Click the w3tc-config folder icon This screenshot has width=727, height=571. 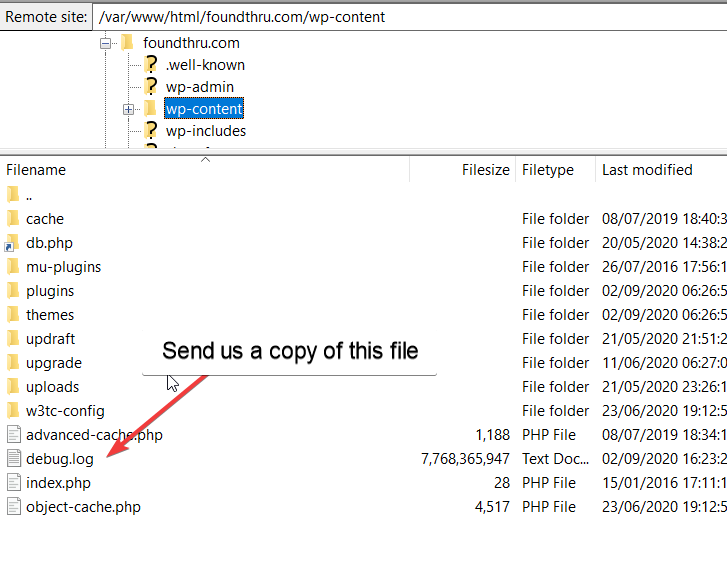[13, 411]
